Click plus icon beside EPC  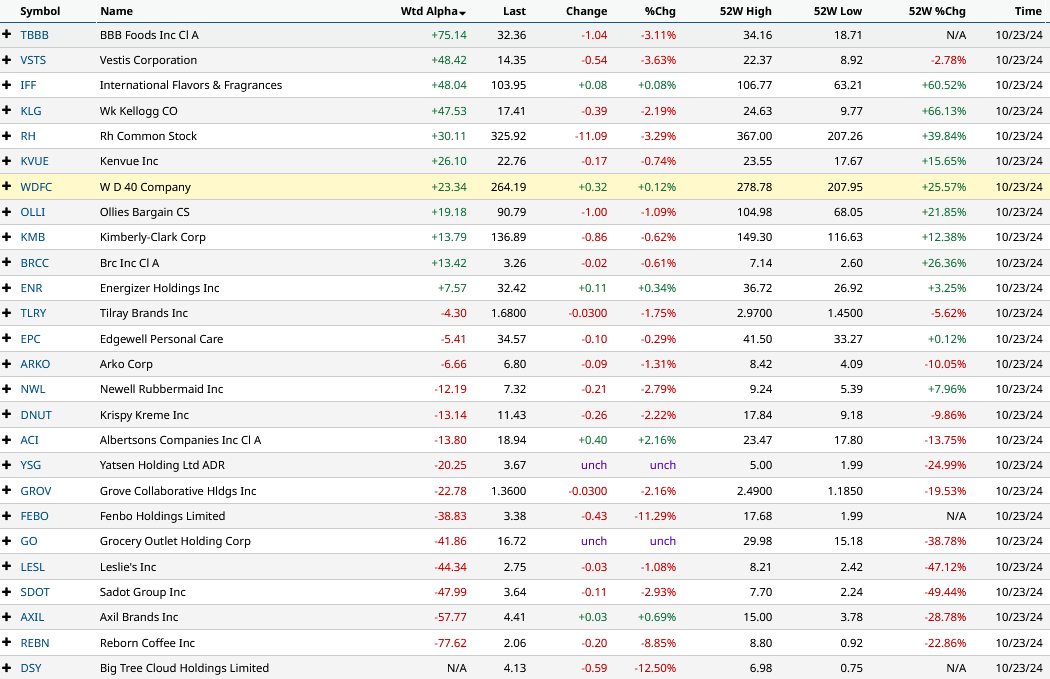click(x=7, y=338)
